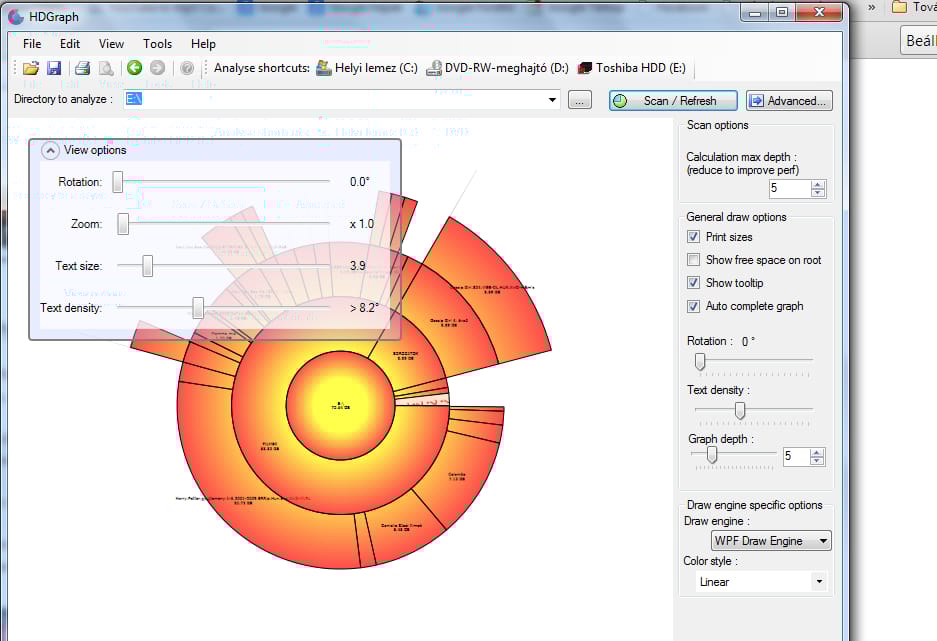Click the Scan / Refresh button
The image size is (937, 641).
click(x=673, y=100)
